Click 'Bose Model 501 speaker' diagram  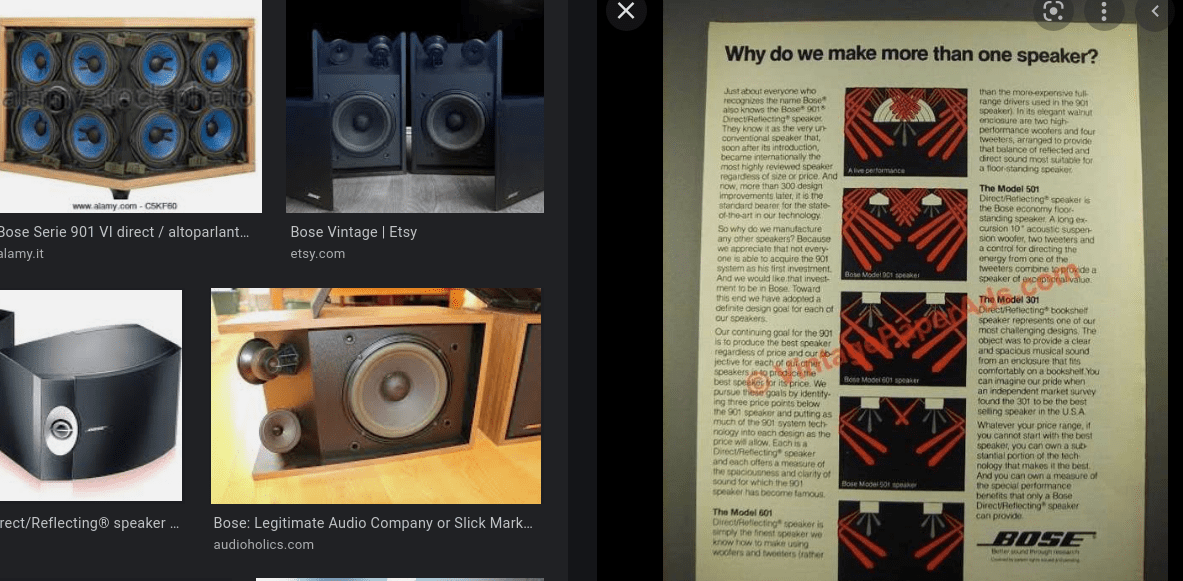902,444
